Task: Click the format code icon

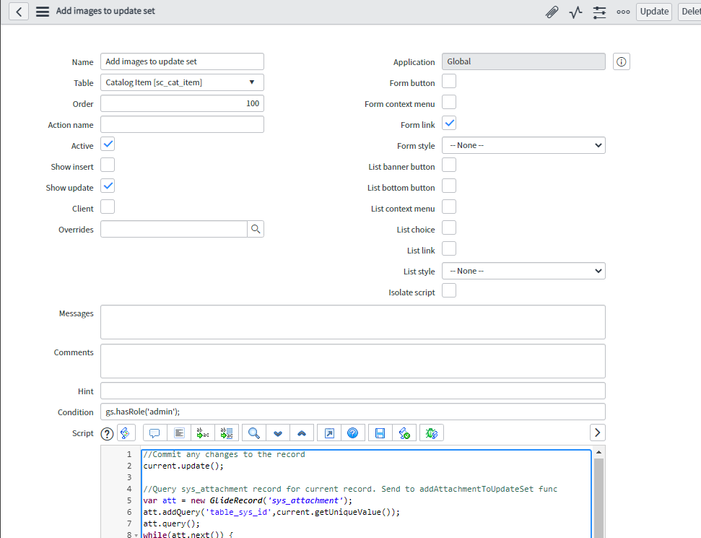Action: 179,433
